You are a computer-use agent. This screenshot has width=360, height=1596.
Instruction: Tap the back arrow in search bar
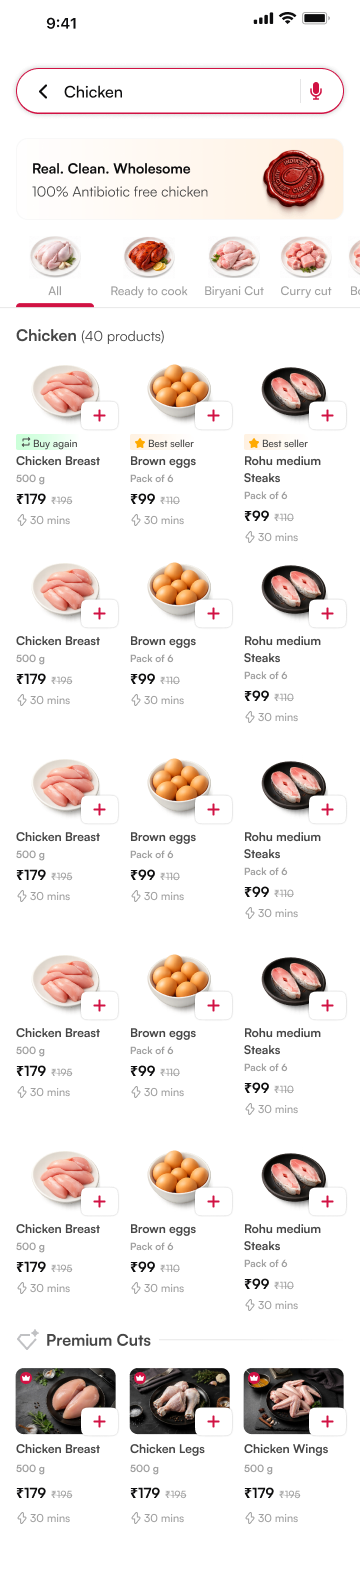[43, 92]
